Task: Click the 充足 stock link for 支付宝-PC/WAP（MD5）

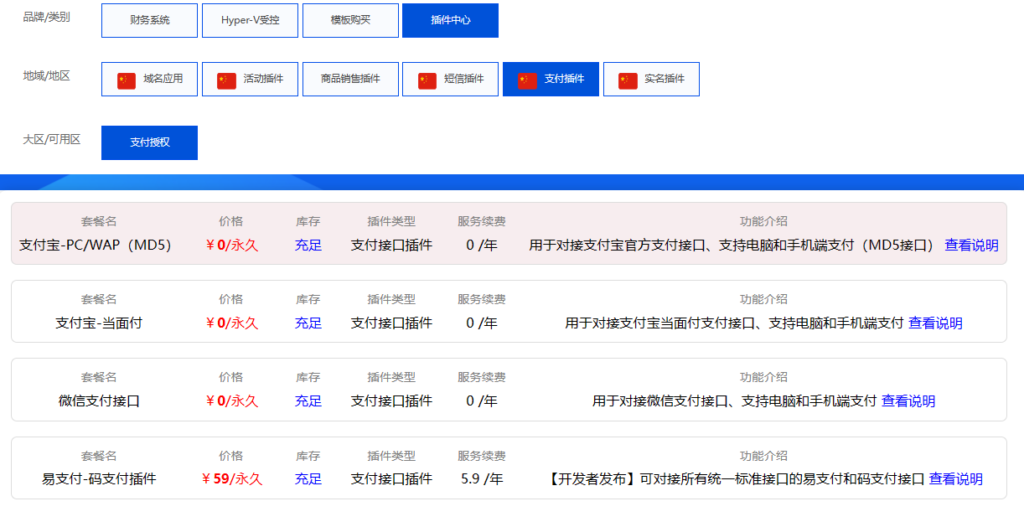Action: point(308,245)
